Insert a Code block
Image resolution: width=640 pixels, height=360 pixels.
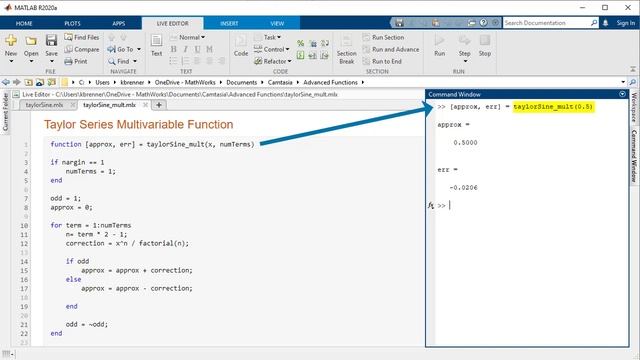(241, 45)
